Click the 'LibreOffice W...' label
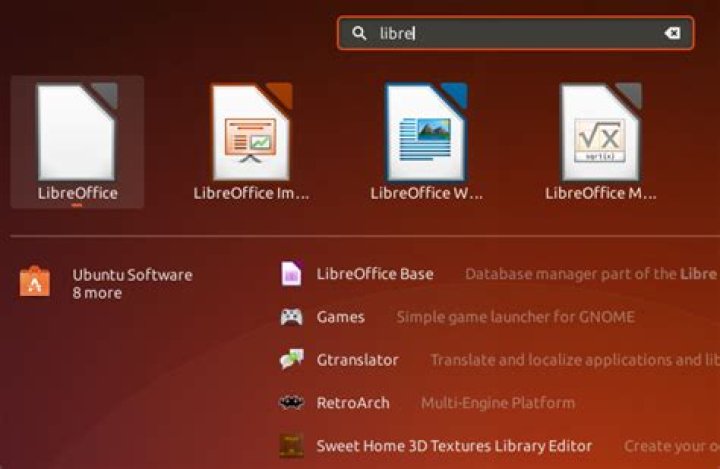Viewport: 720px width, 469px height. click(x=427, y=193)
